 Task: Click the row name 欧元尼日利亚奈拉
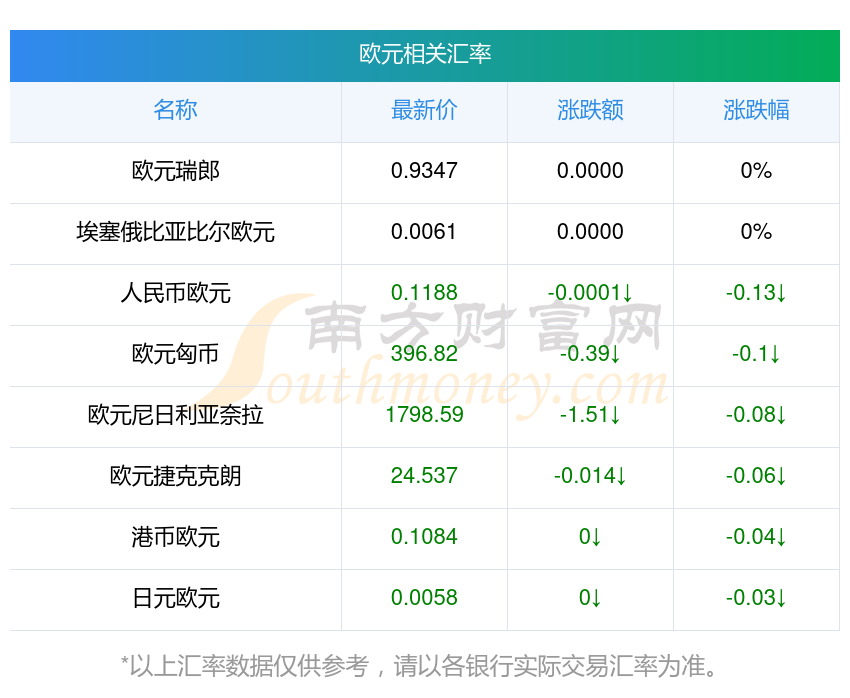point(175,415)
